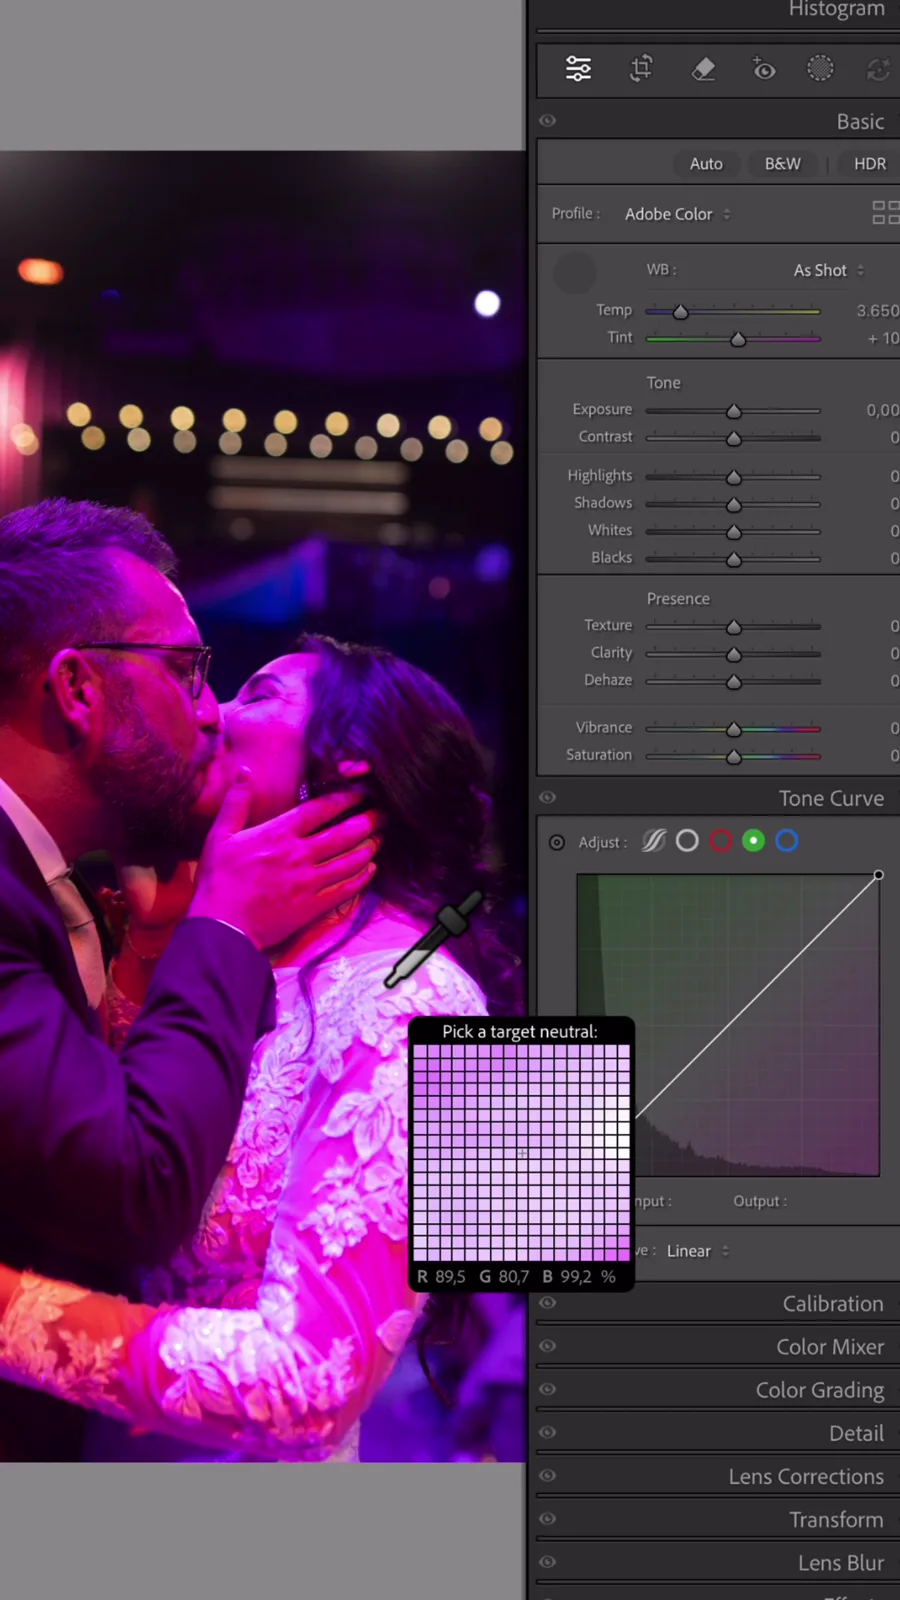Expand the Histogram panel

837,9
